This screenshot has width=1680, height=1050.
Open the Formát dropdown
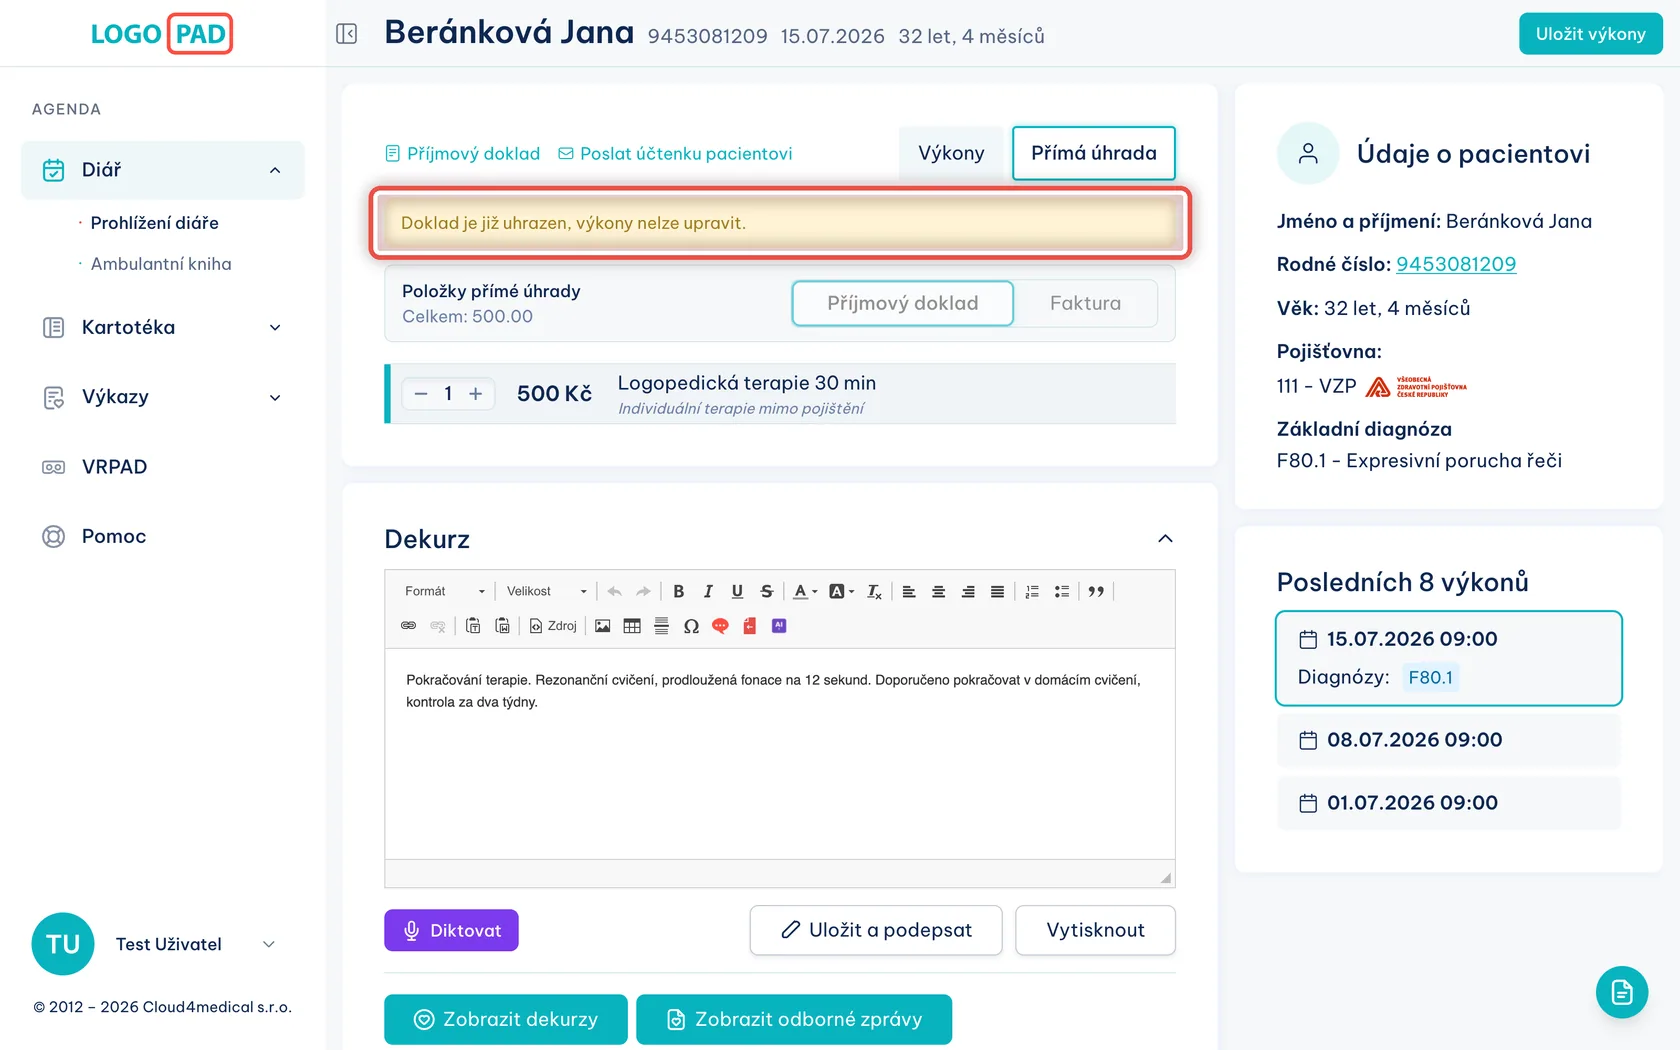445,591
